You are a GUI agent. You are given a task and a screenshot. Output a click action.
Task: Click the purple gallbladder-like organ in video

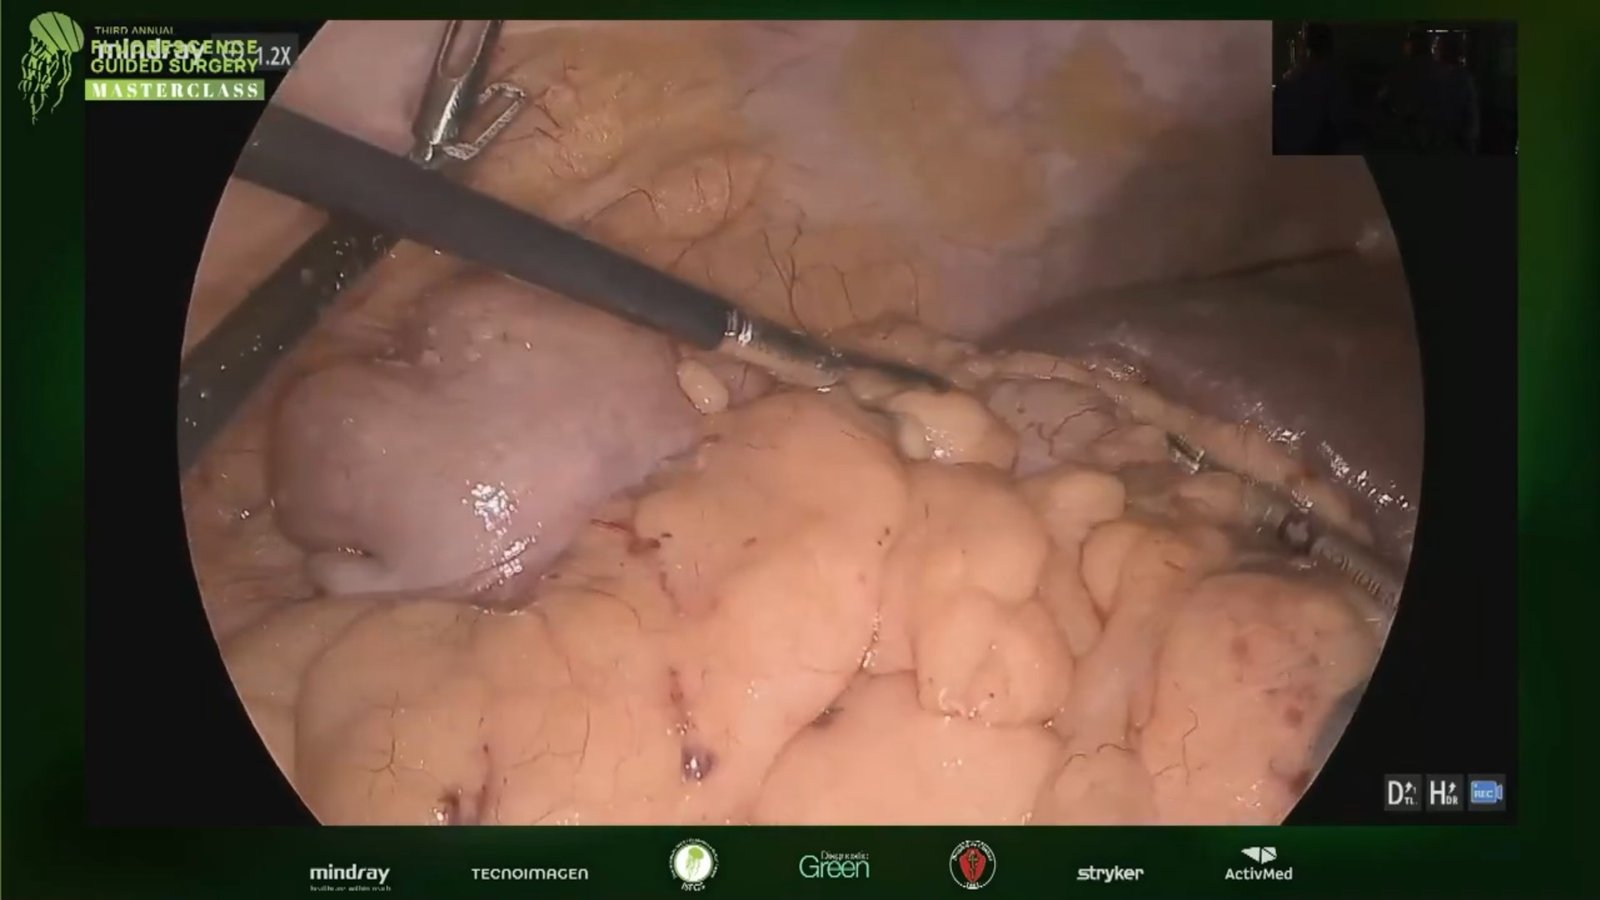click(x=470, y=440)
